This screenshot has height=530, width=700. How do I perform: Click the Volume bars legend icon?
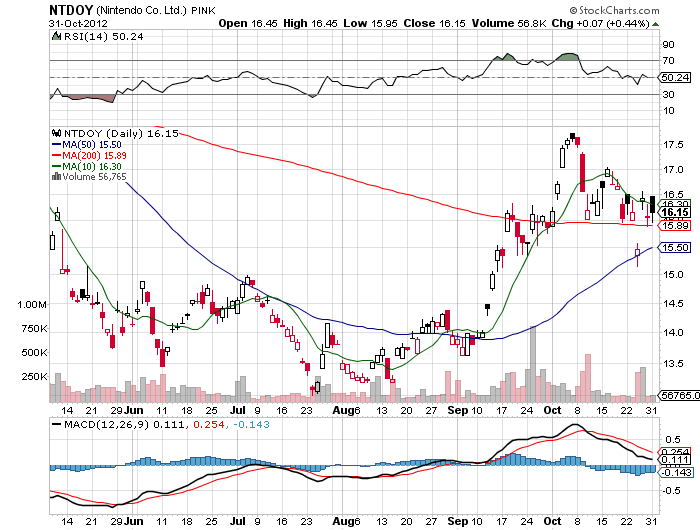(x=56, y=177)
